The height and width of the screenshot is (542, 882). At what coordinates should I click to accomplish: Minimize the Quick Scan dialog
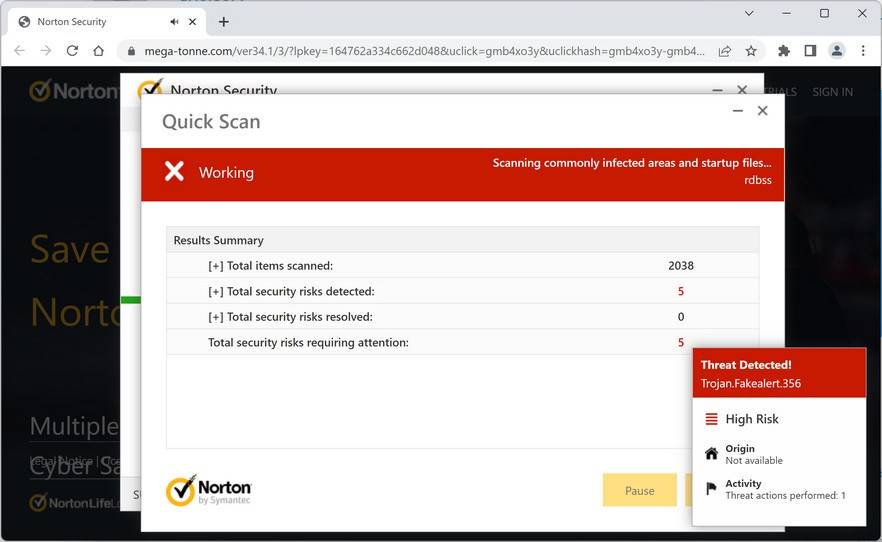point(738,111)
